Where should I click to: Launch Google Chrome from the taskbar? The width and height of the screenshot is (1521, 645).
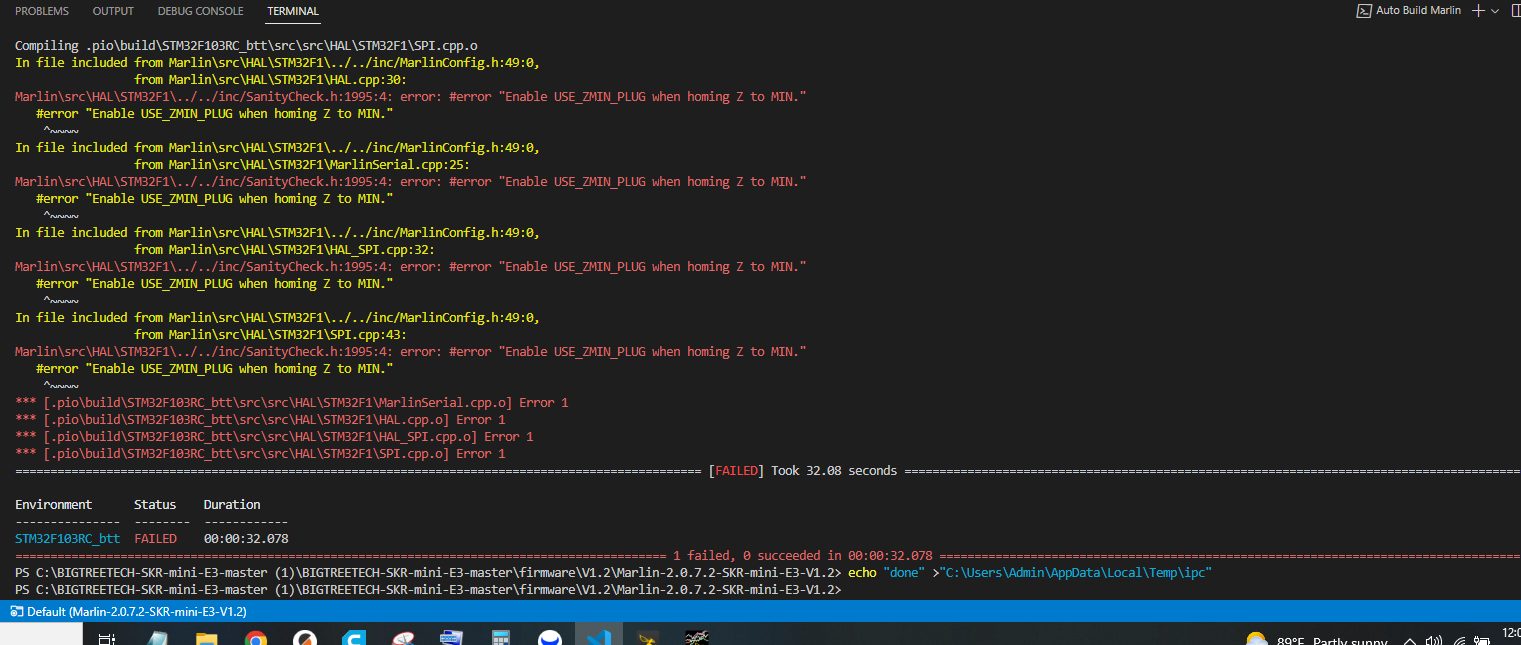click(x=256, y=637)
